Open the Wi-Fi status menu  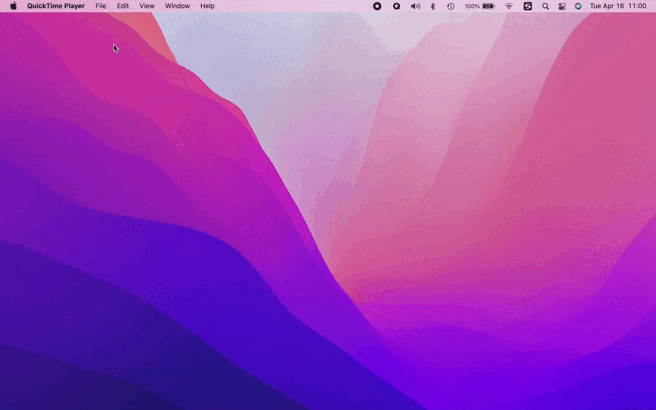509,6
